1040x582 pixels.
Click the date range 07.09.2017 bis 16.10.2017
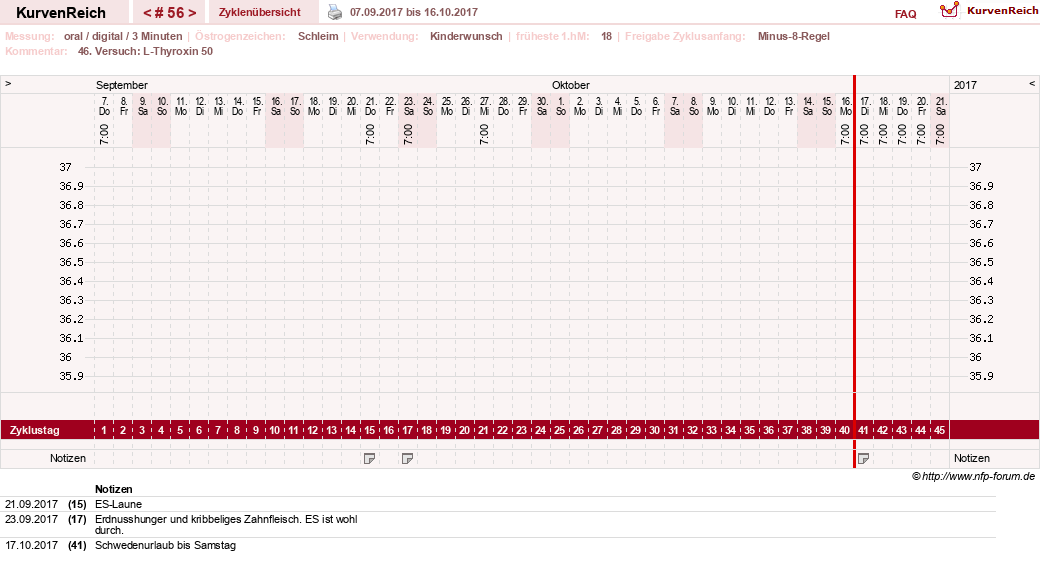pos(414,12)
